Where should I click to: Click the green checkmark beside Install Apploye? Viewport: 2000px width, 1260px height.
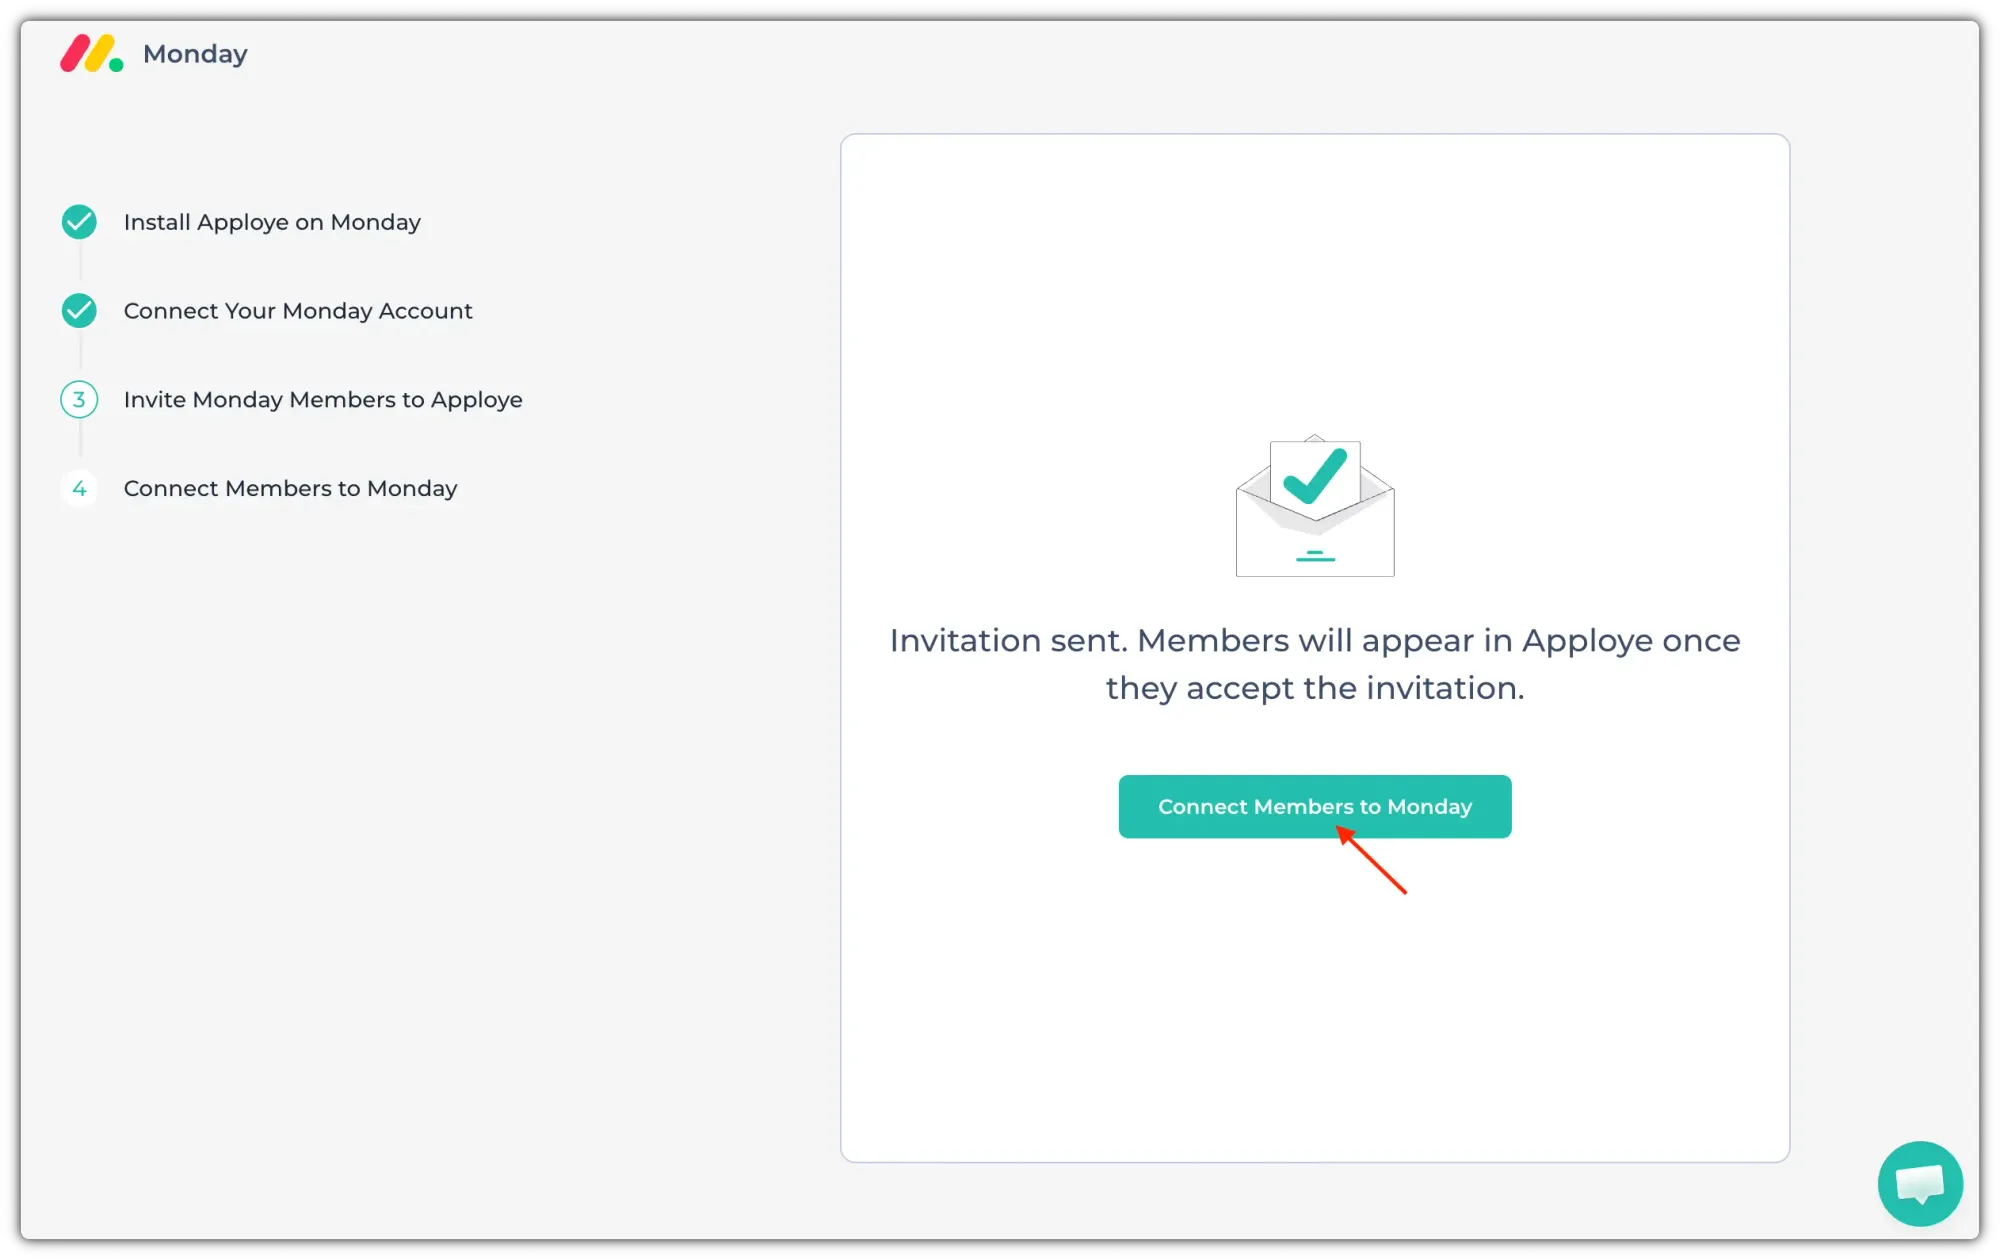pos(79,222)
